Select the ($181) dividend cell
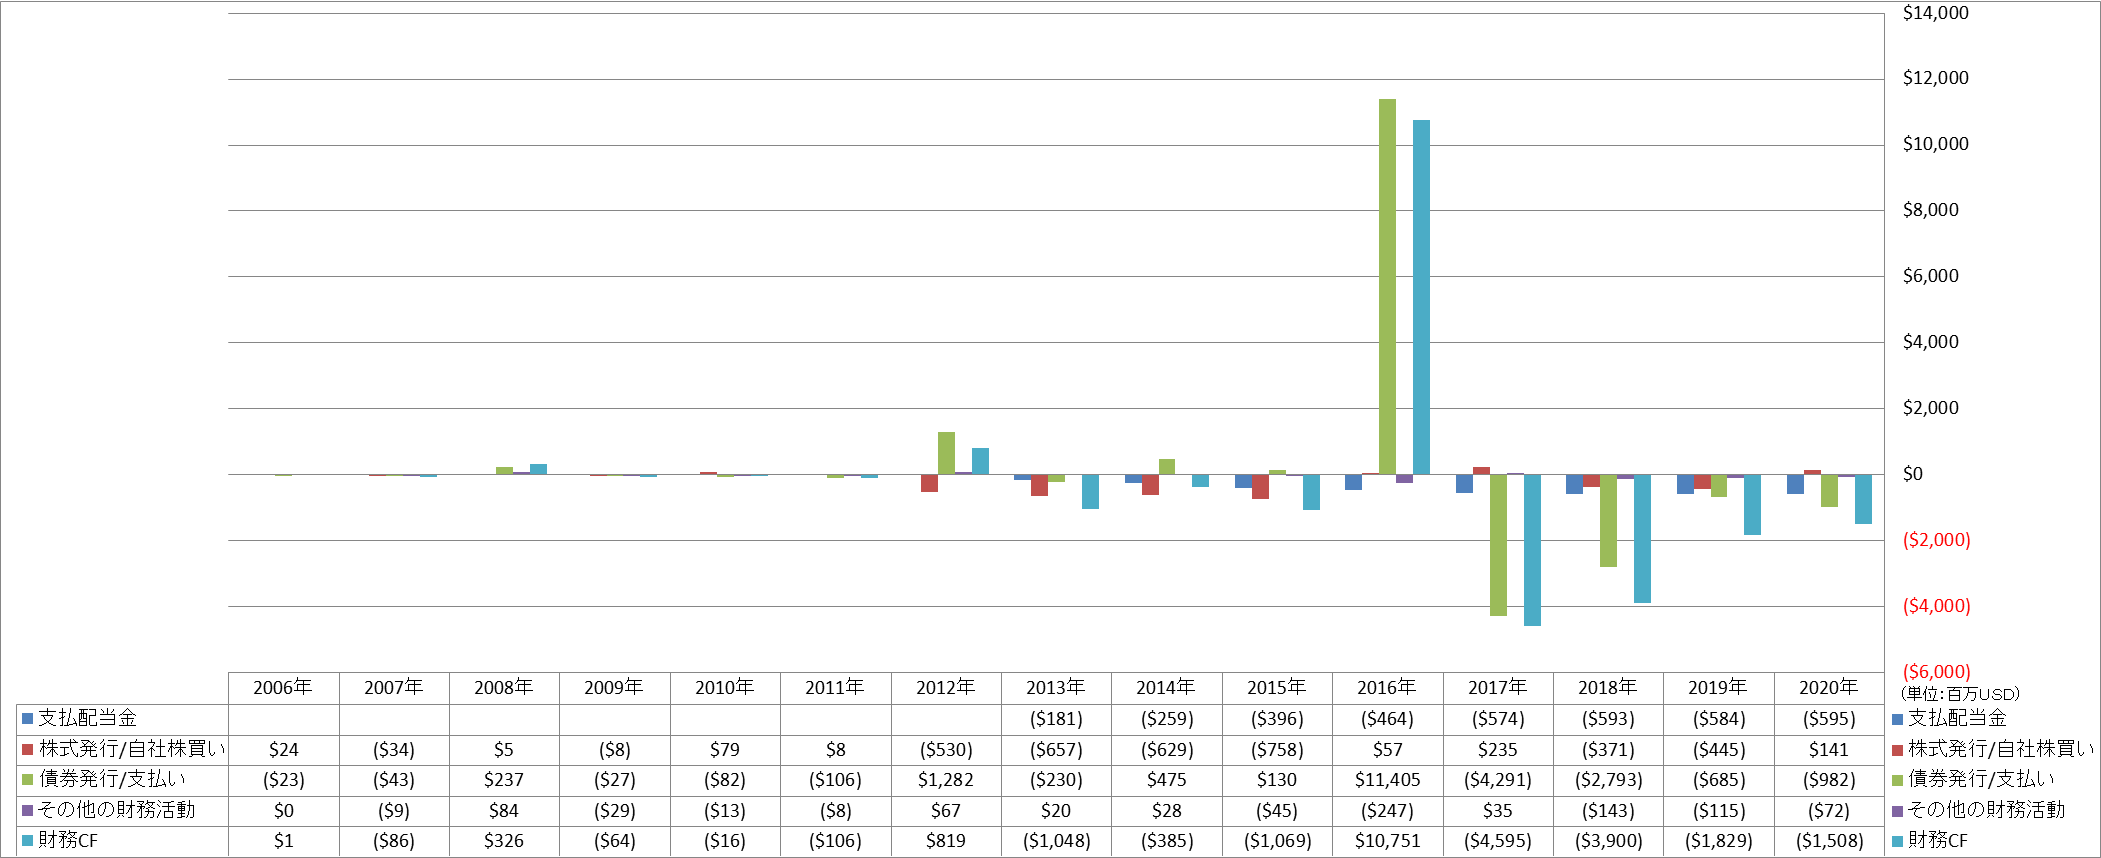 [x=1056, y=718]
